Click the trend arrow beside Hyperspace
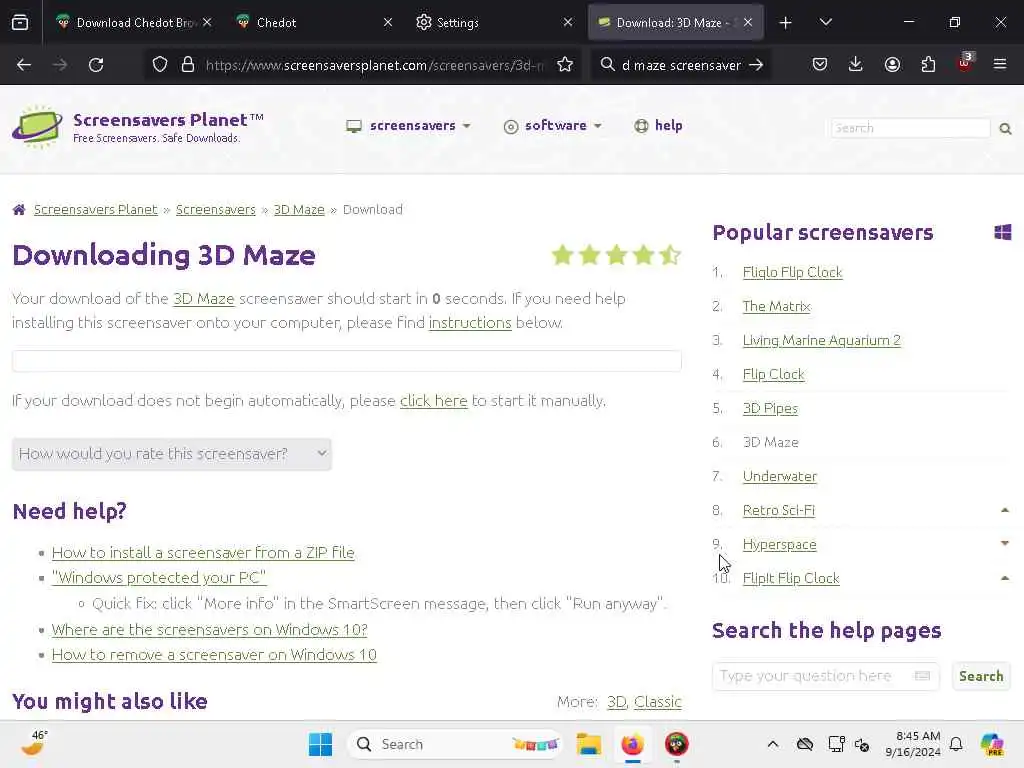This screenshot has height=768, width=1024. pos(1005,543)
